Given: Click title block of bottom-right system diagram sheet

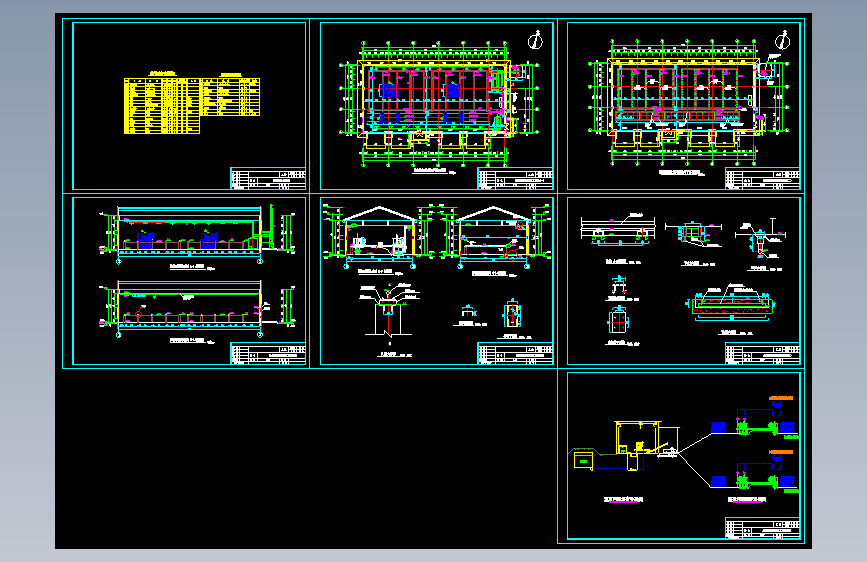Looking at the screenshot, I should click(762, 528).
